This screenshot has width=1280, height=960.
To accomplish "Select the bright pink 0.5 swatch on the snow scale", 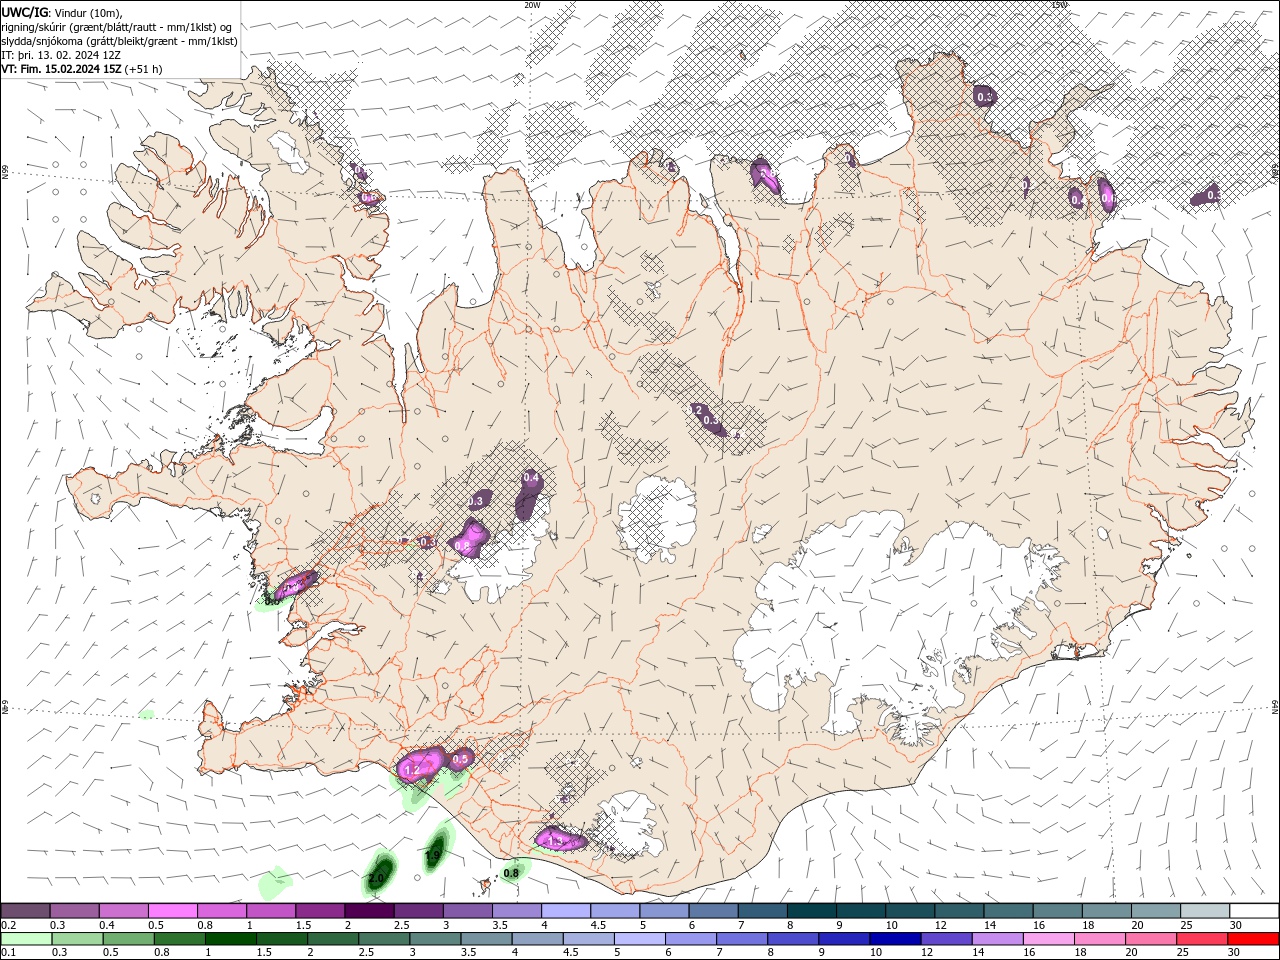I will (172, 911).
